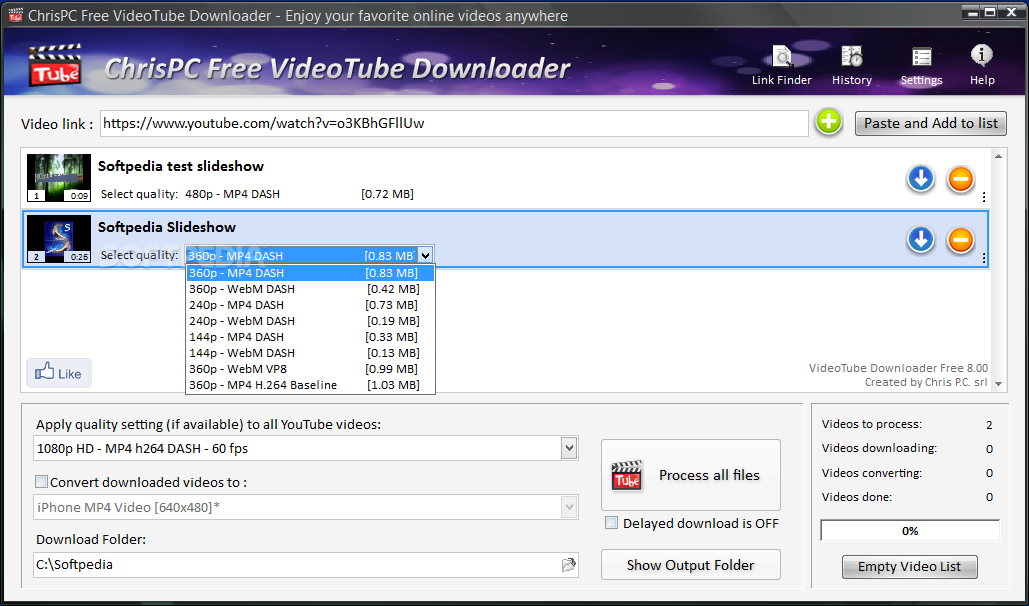Click the 480p - MP4 DASH quality text

(x=232, y=194)
